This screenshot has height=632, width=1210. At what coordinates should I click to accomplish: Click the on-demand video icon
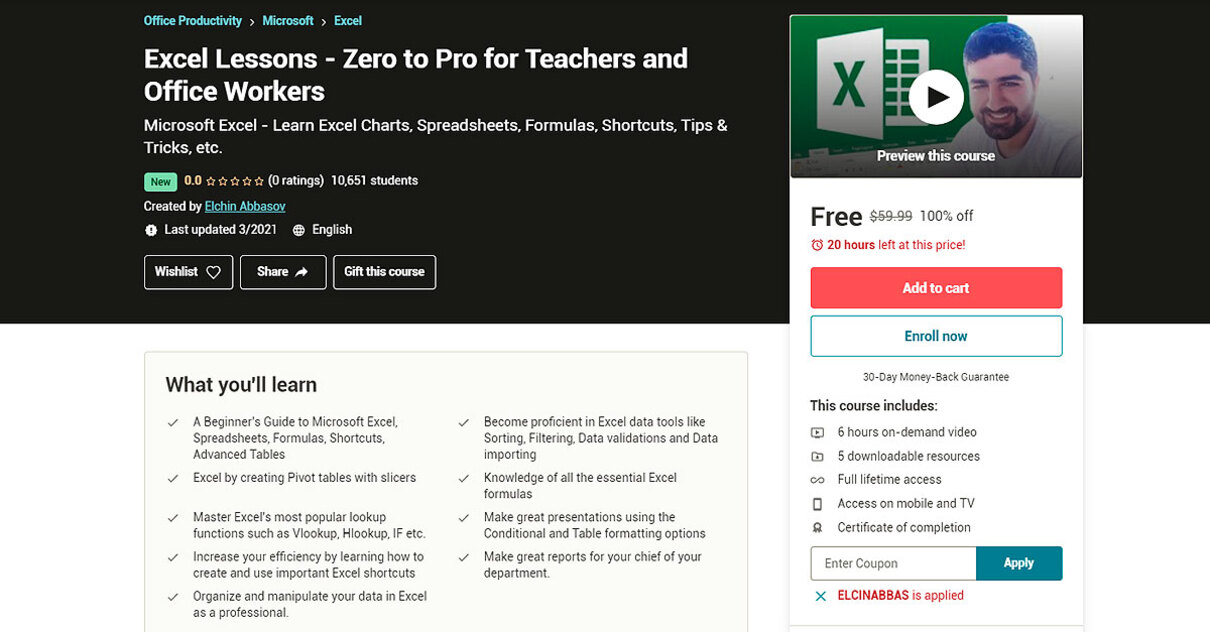tap(817, 433)
